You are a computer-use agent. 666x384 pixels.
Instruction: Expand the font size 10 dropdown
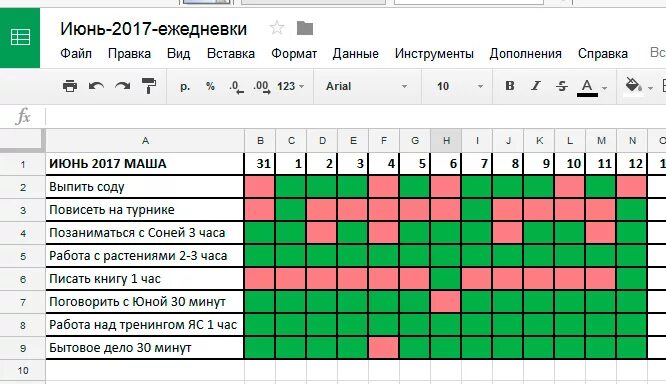pos(460,86)
